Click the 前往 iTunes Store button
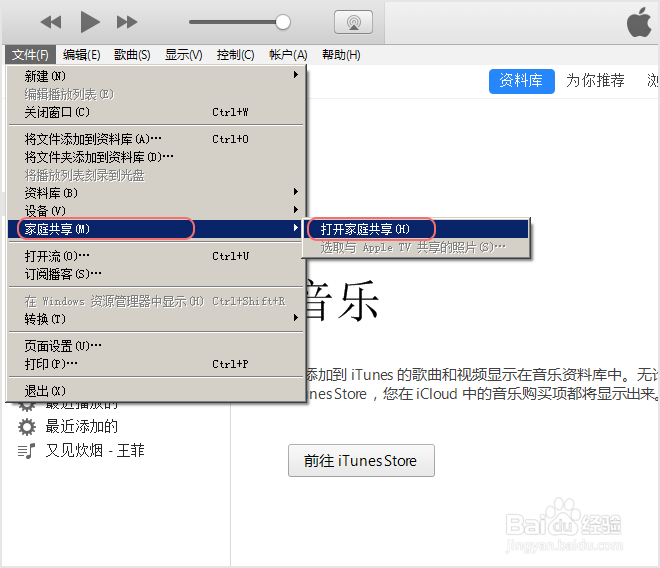660x568 pixels. 361,461
